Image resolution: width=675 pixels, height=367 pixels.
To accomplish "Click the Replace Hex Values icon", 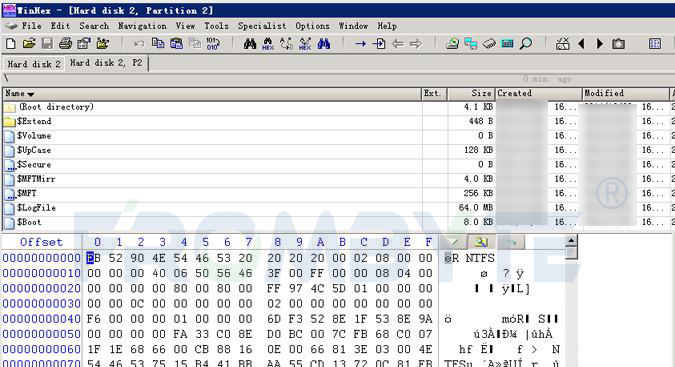I will [305, 43].
